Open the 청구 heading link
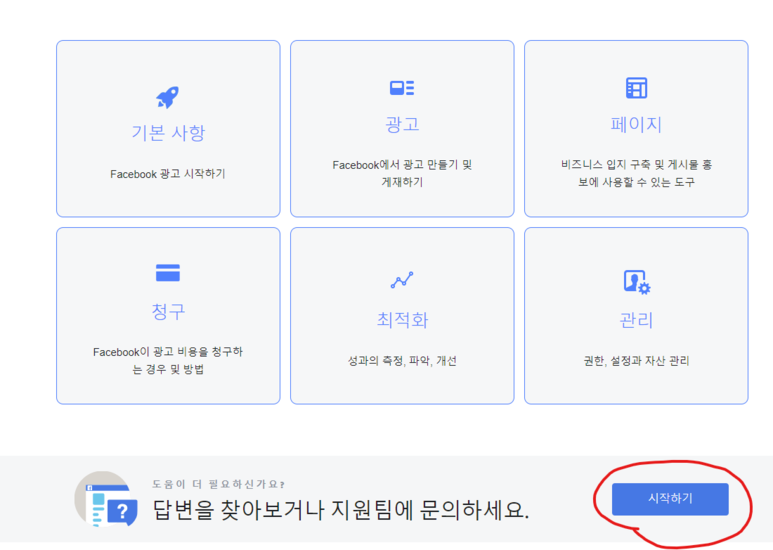The width and height of the screenshot is (773, 550). pos(168,311)
